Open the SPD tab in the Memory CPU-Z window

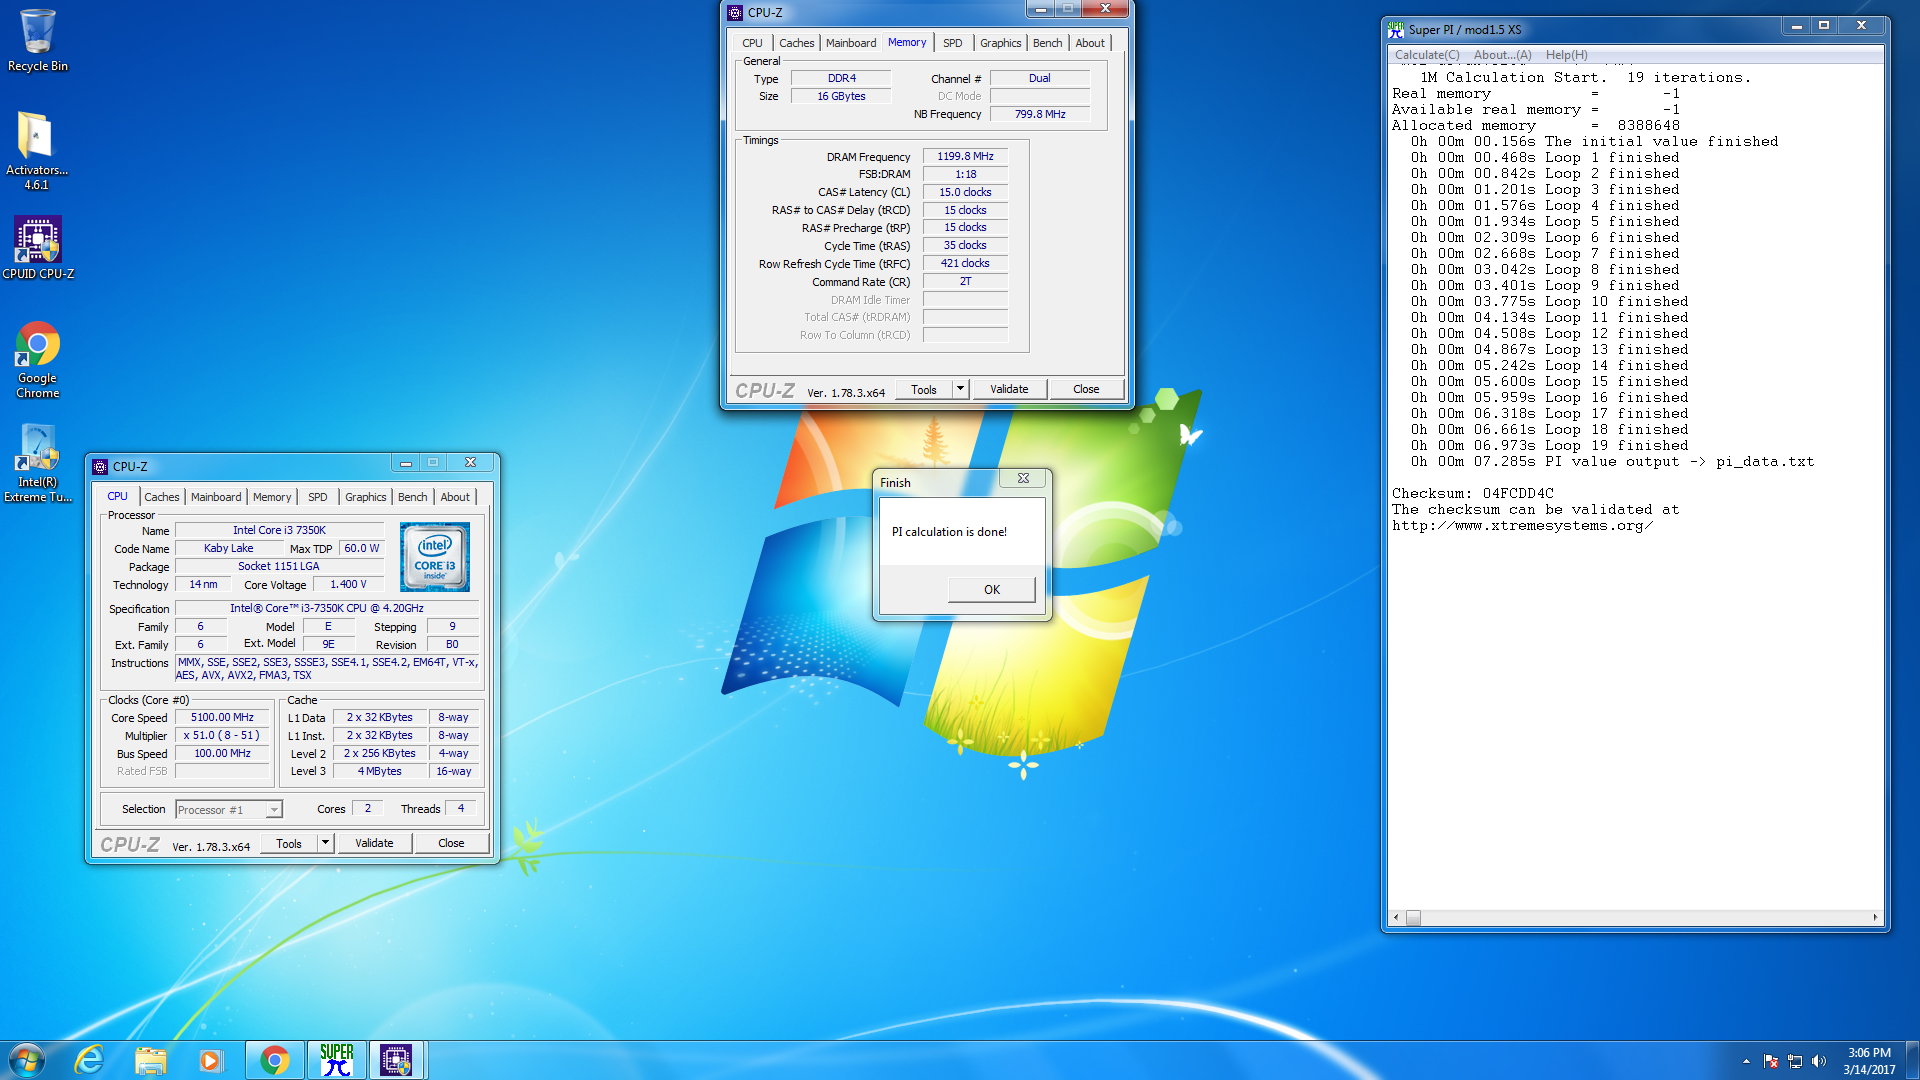point(953,43)
